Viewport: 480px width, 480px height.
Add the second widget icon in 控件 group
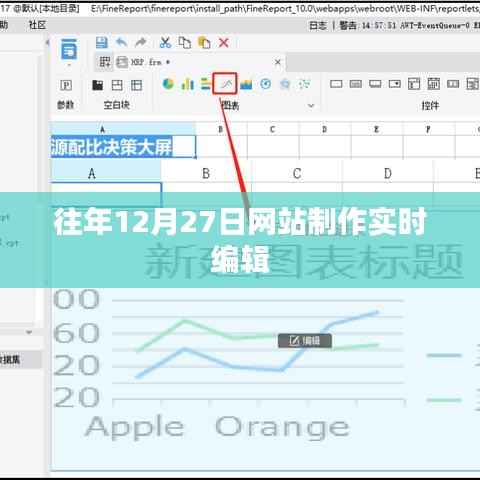click(356, 84)
